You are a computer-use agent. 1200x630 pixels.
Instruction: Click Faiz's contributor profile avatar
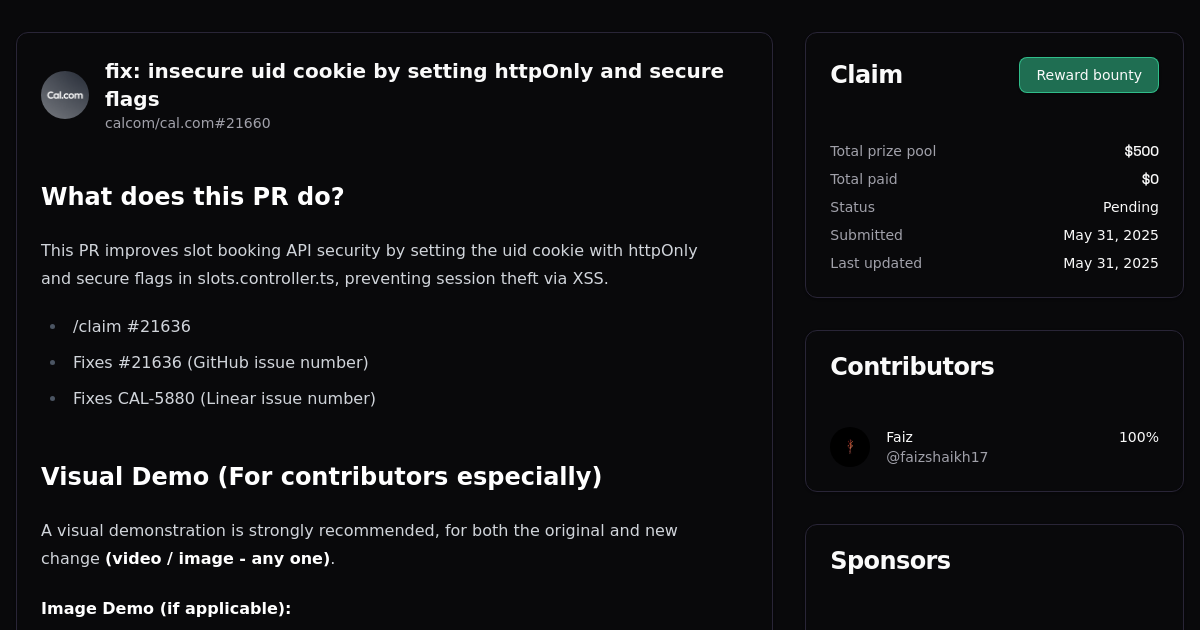click(x=849, y=446)
